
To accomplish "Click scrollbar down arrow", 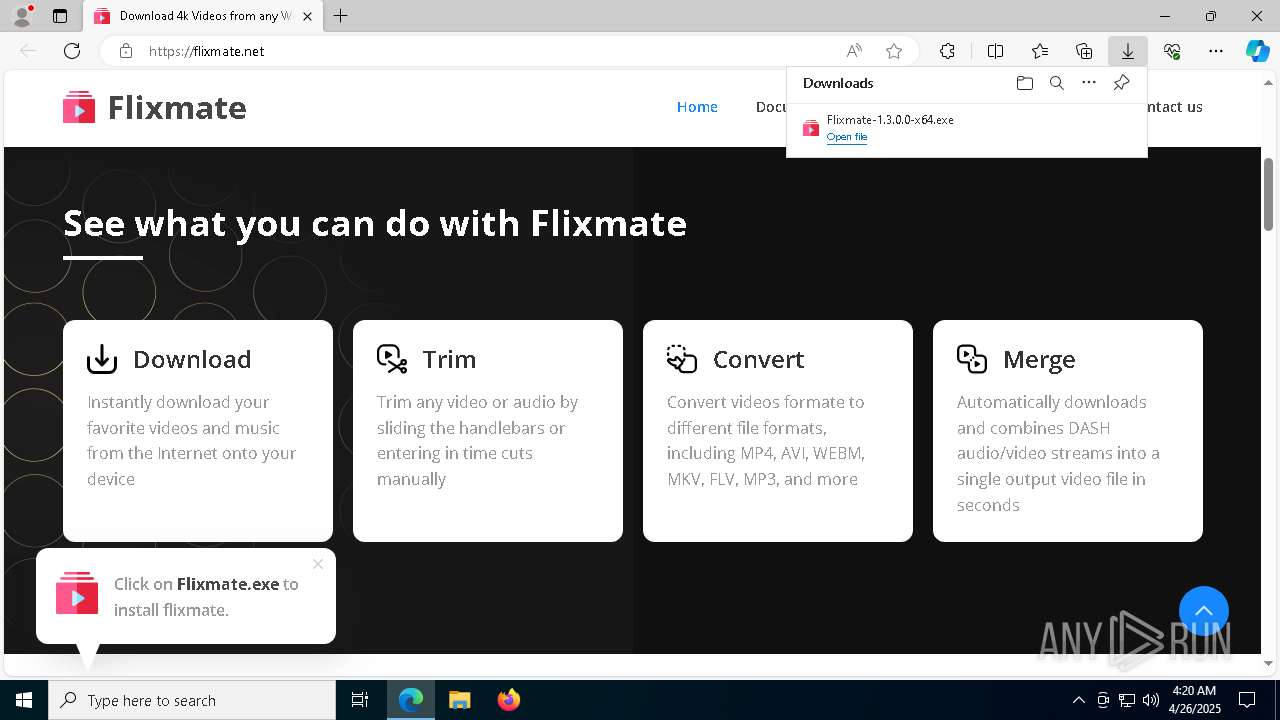I will (x=1269, y=663).
